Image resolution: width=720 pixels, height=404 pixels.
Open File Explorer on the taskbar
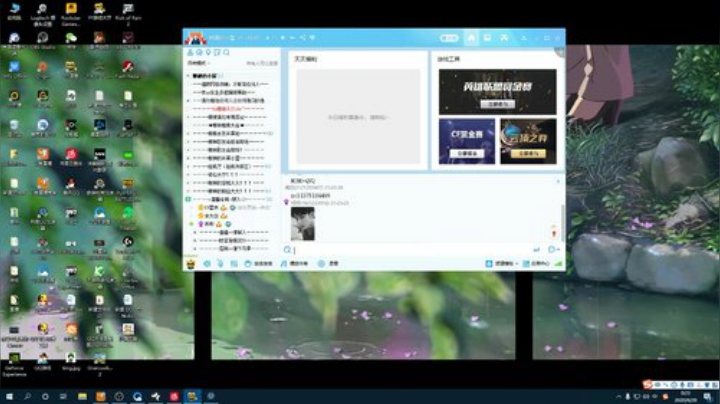tap(82, 396)
